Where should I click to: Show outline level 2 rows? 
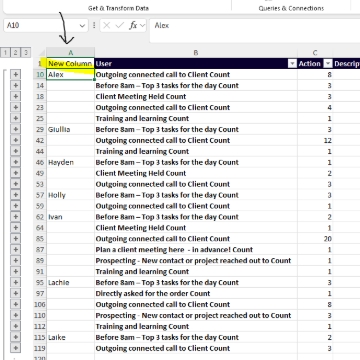click(x=15, y=52)
